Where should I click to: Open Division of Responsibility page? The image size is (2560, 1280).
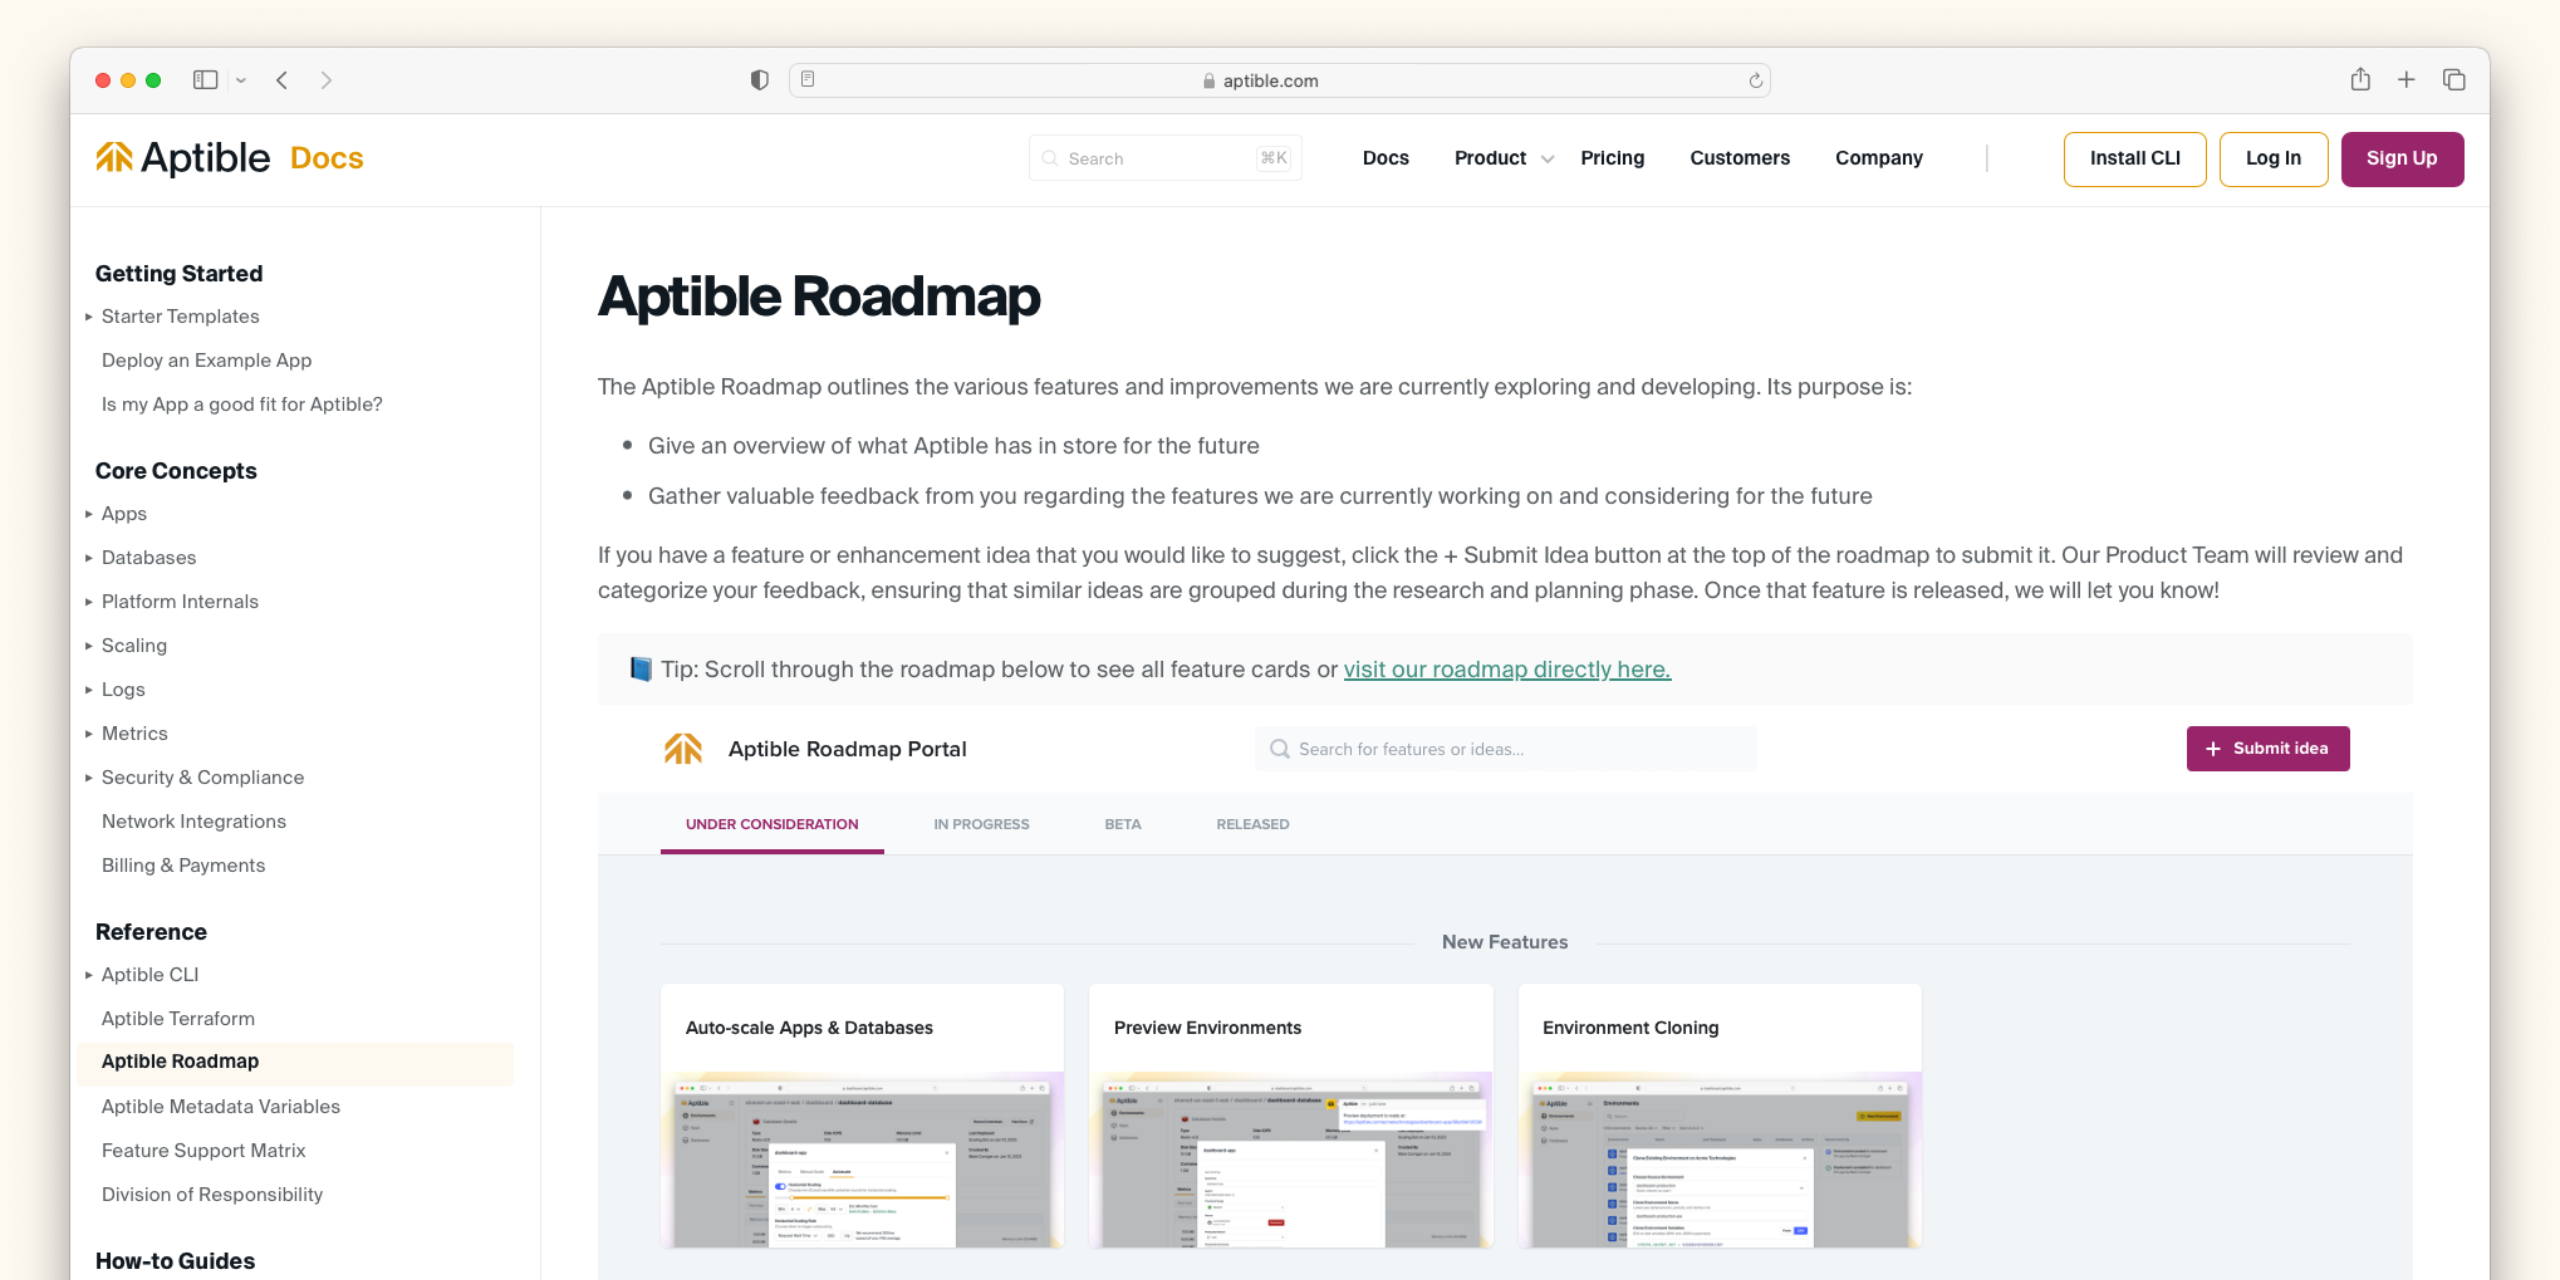click(212, 1194)
